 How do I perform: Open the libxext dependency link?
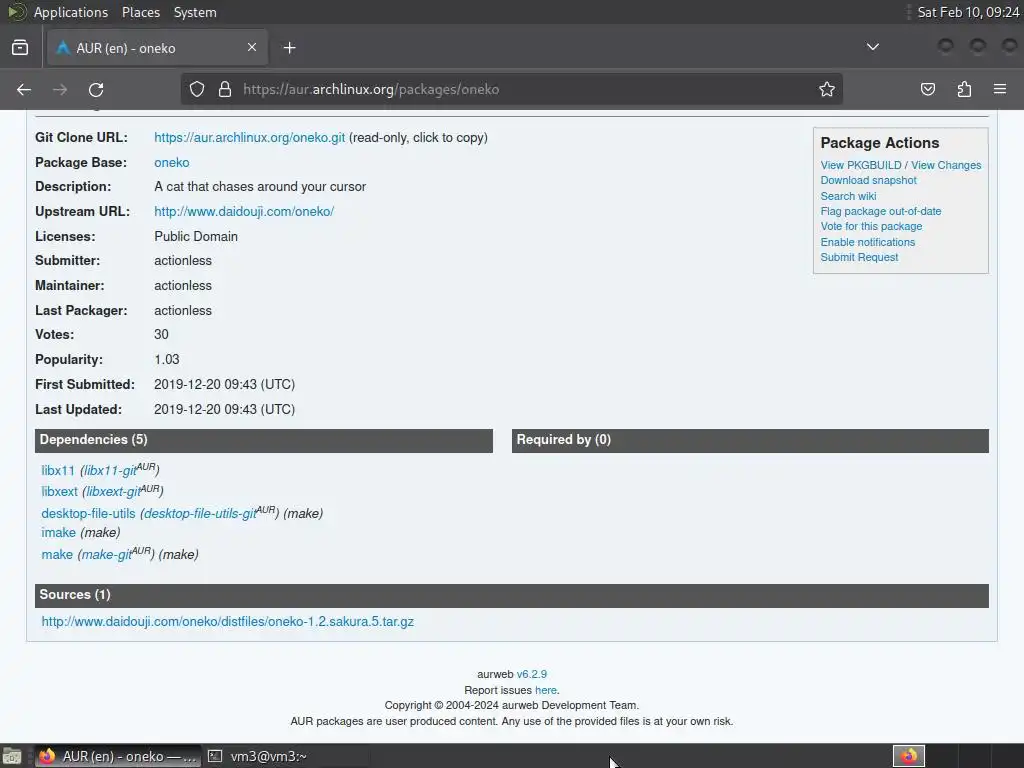59,491
